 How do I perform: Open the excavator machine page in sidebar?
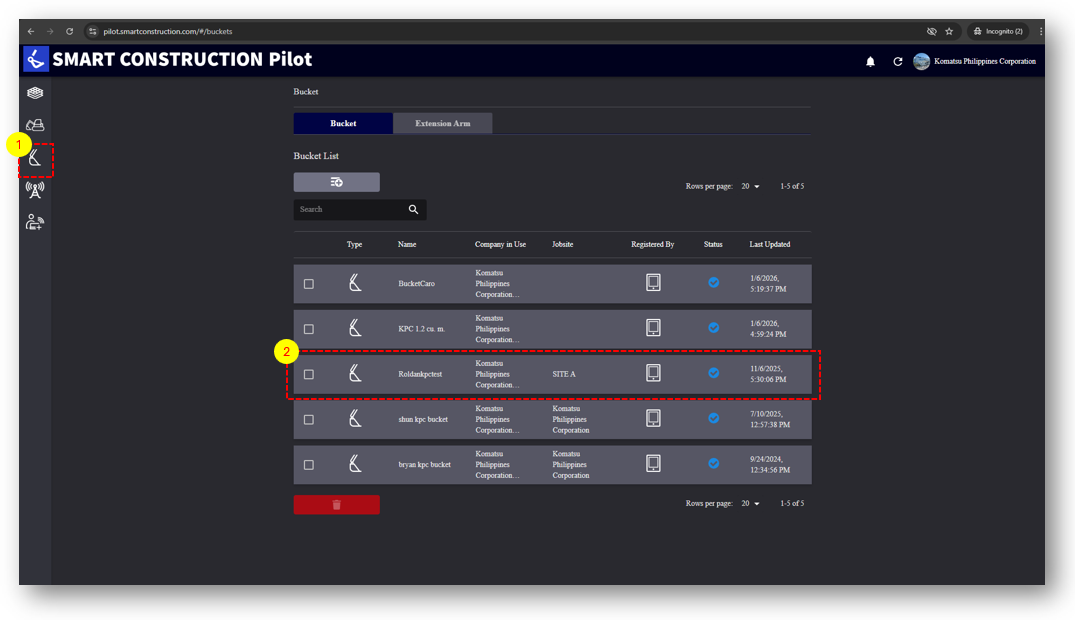coord(35,126)
